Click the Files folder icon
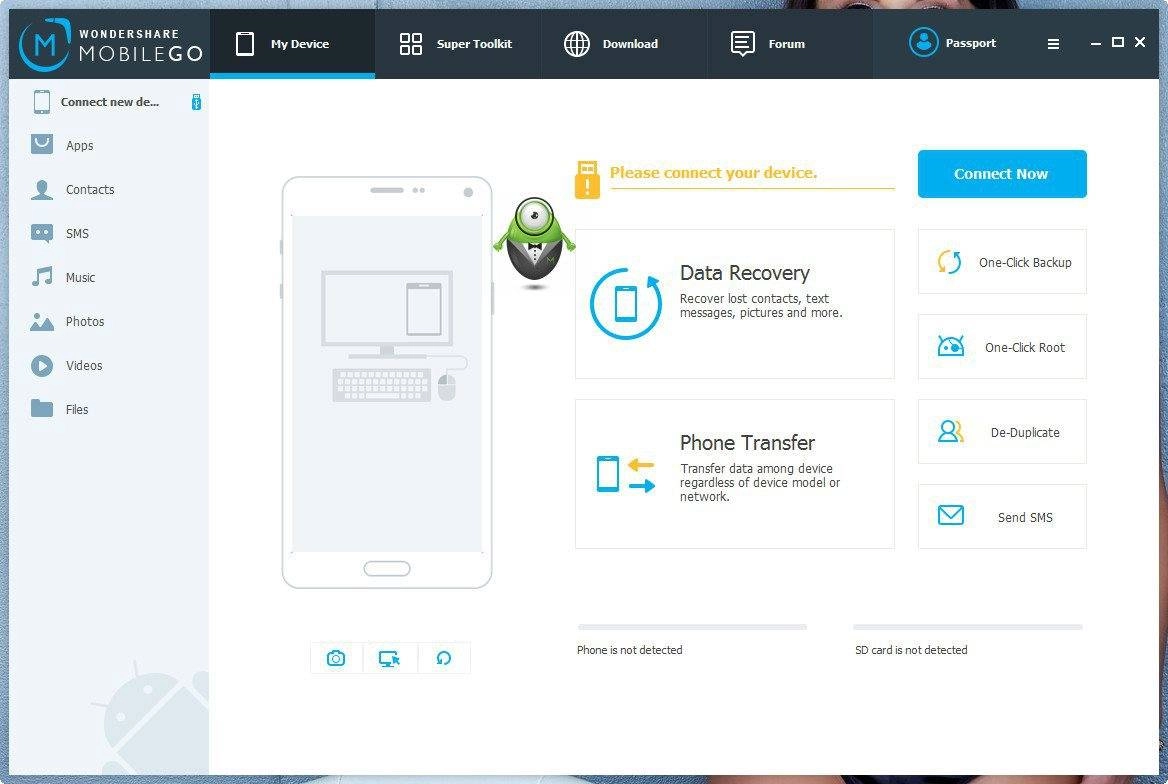 pyautogui.click(x=42, y=408)
